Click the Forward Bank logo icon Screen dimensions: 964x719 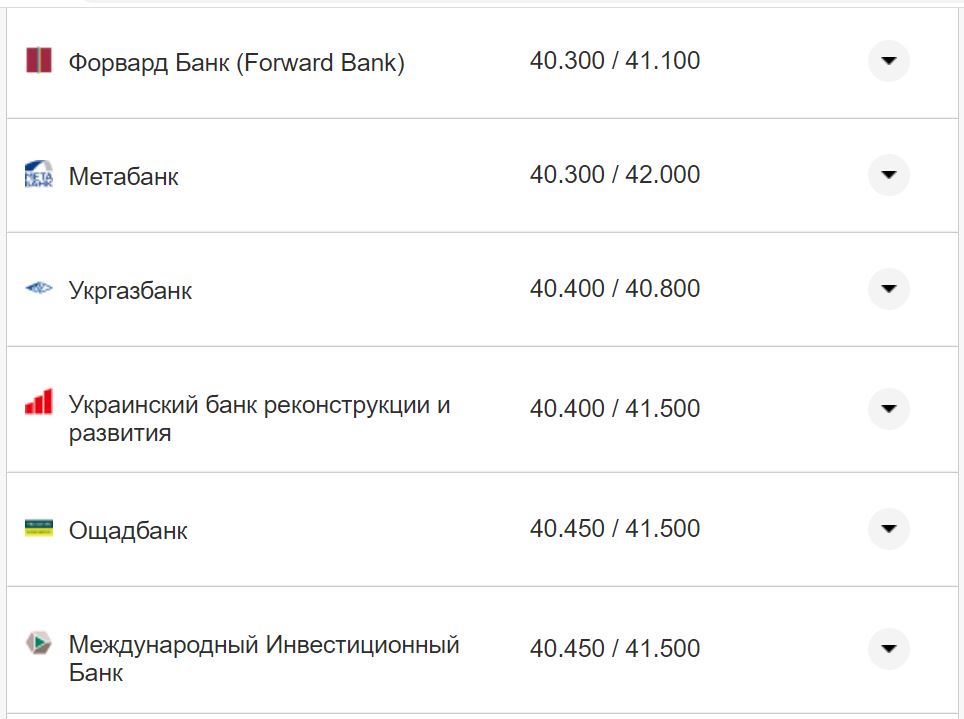[38, 61]
